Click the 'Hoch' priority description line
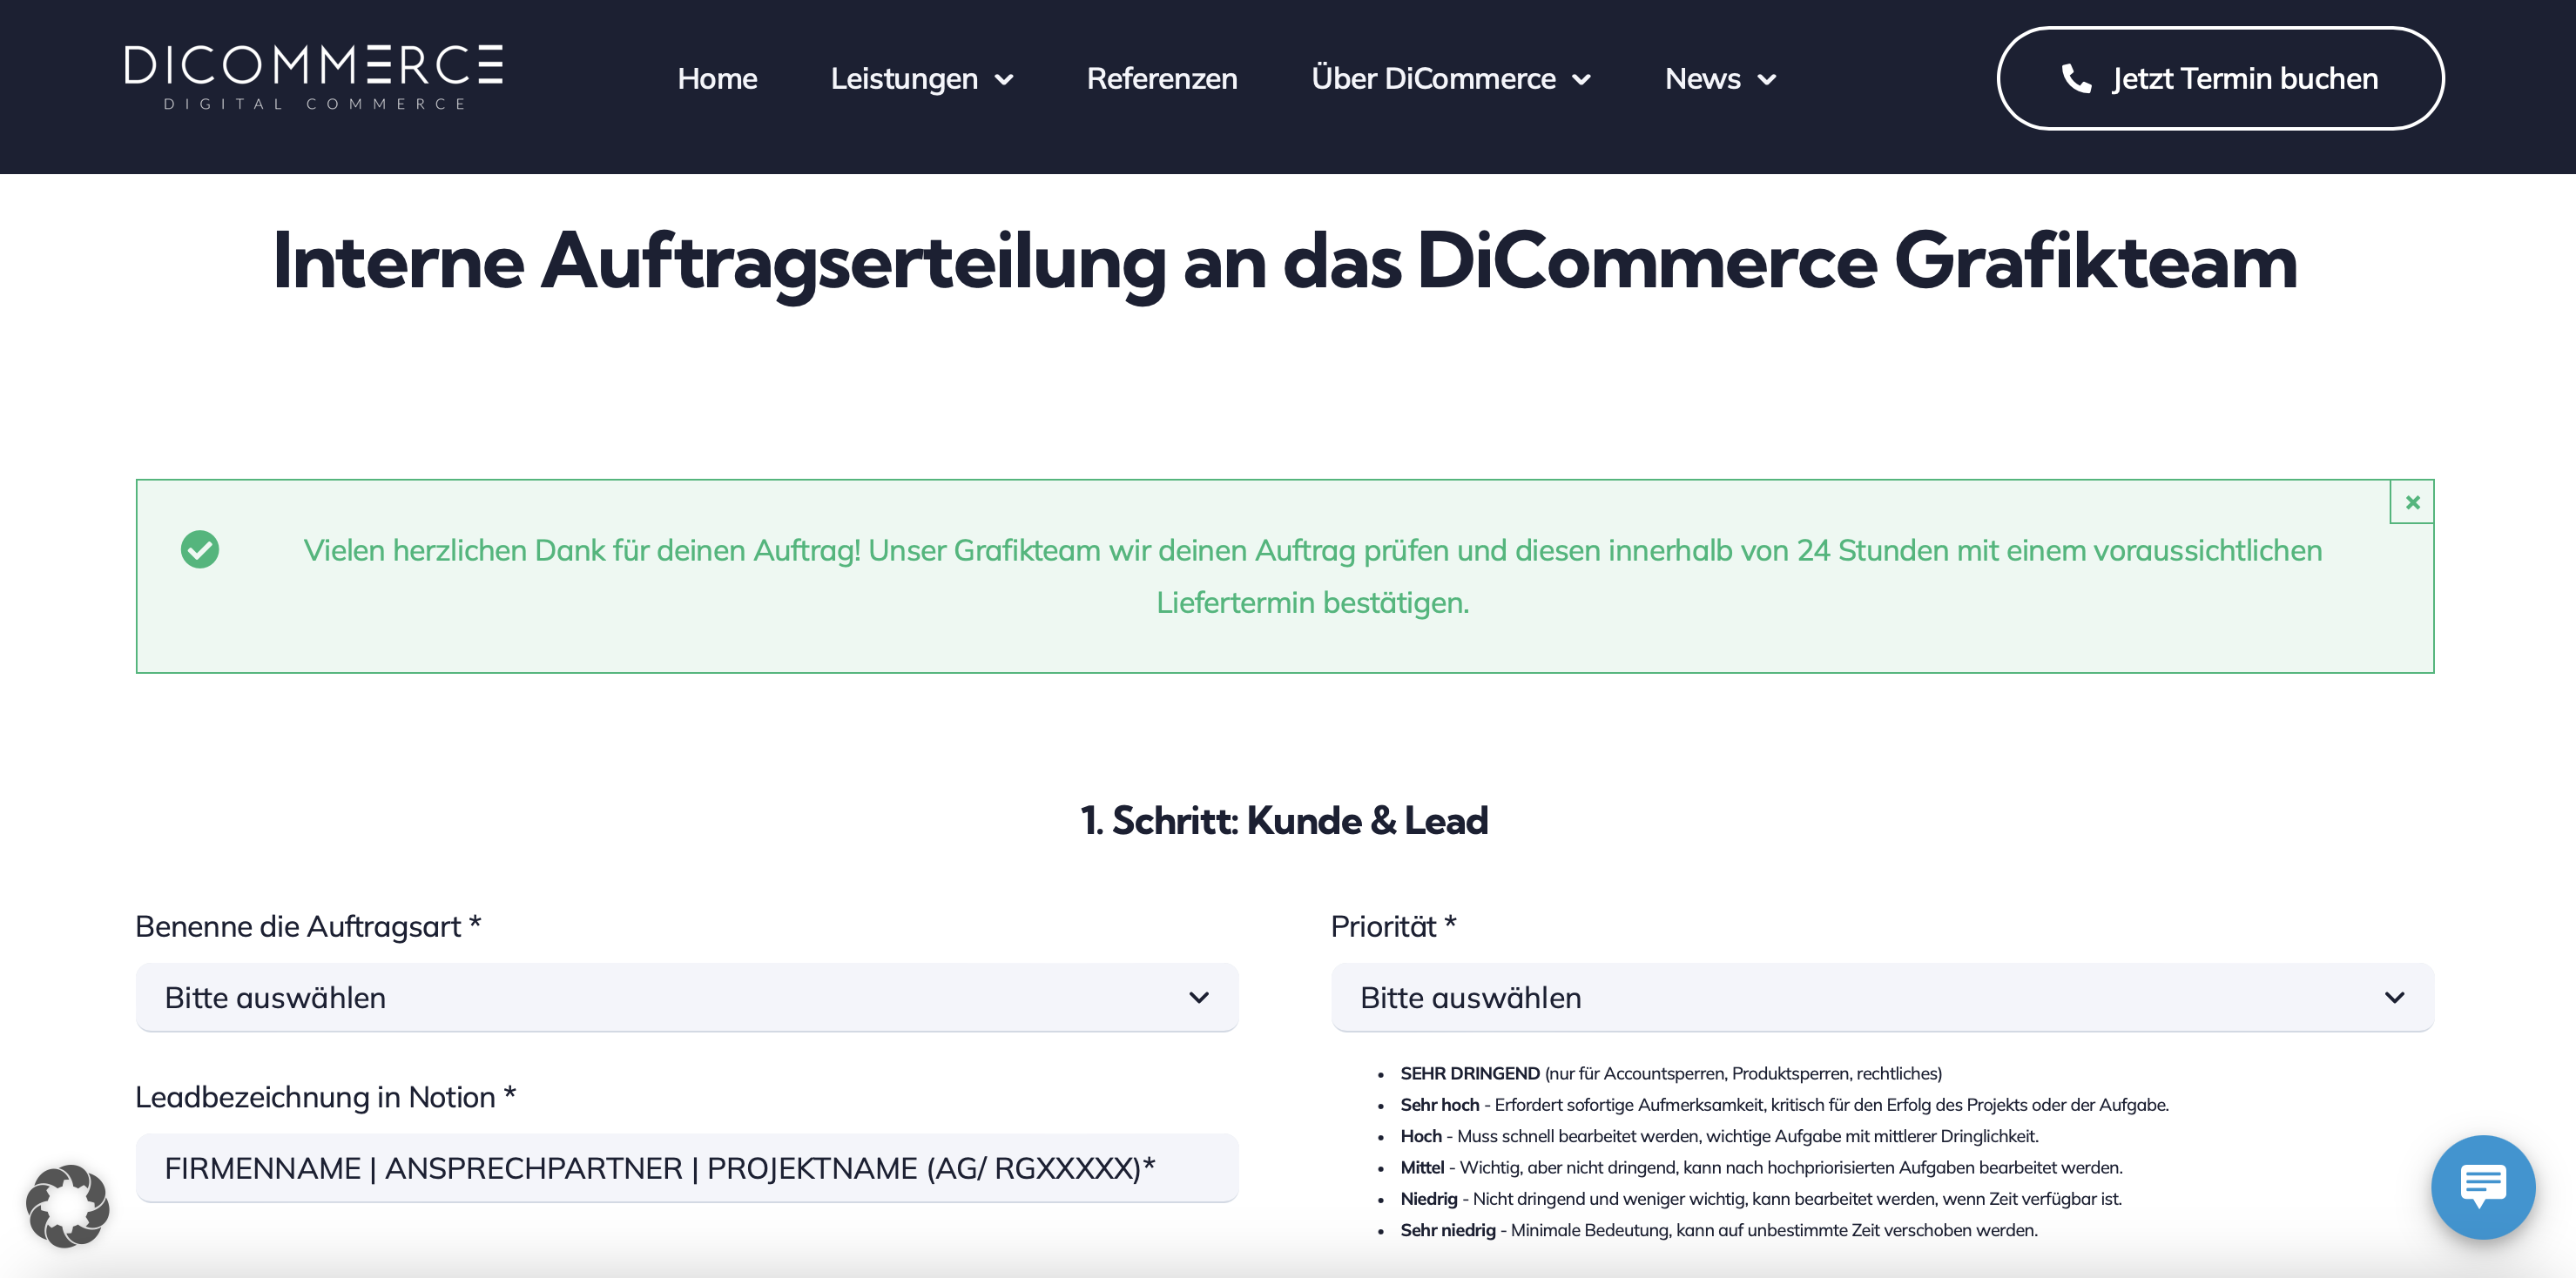2576x1278 pixels. (1719, 1136)
